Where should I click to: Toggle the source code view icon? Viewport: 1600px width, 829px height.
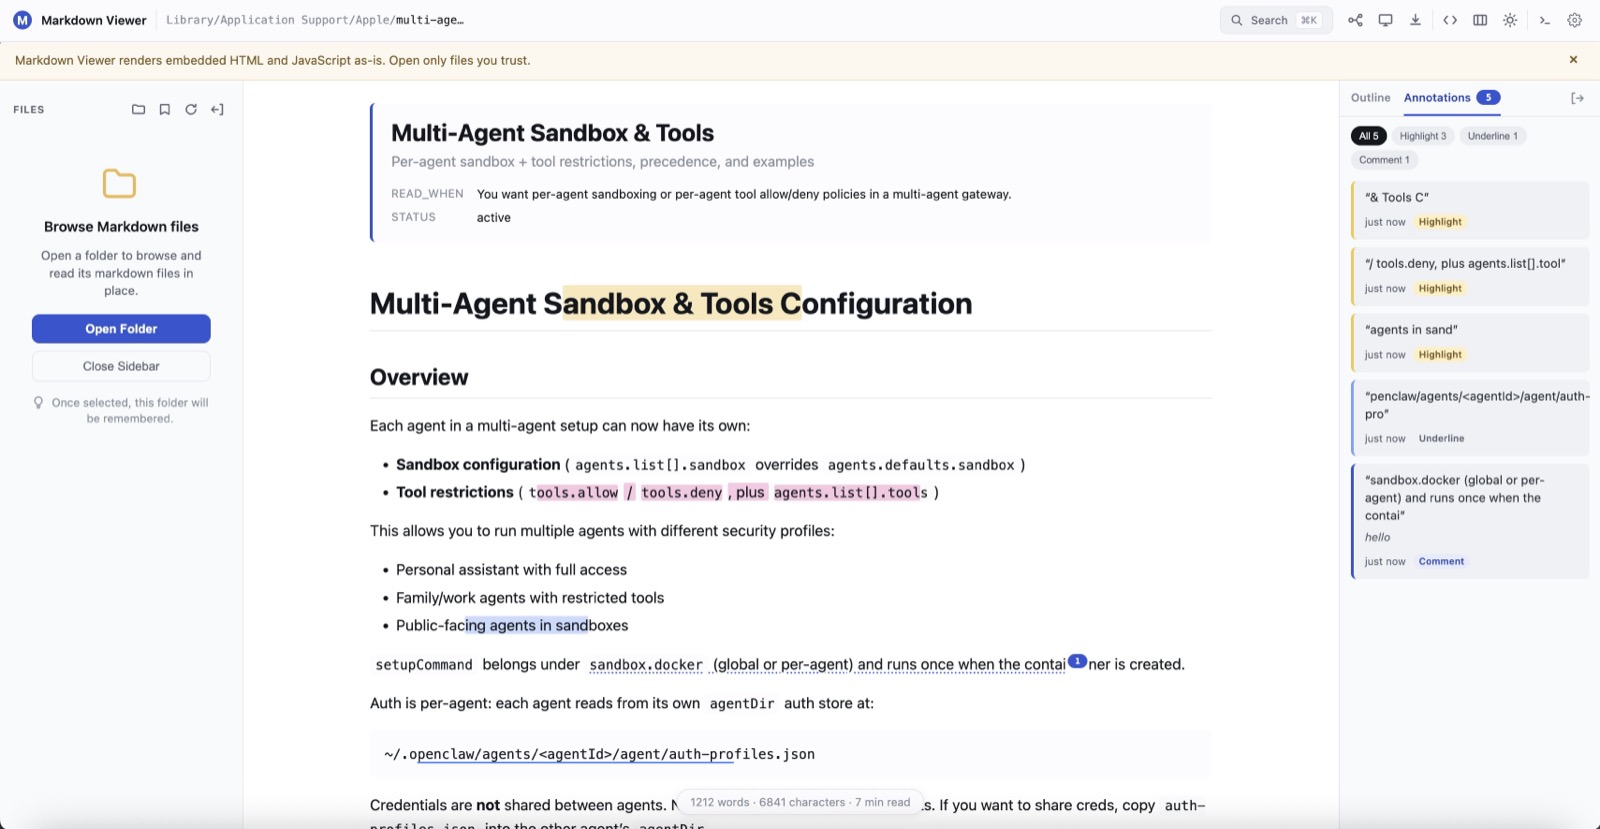(x=1450, y=20)
